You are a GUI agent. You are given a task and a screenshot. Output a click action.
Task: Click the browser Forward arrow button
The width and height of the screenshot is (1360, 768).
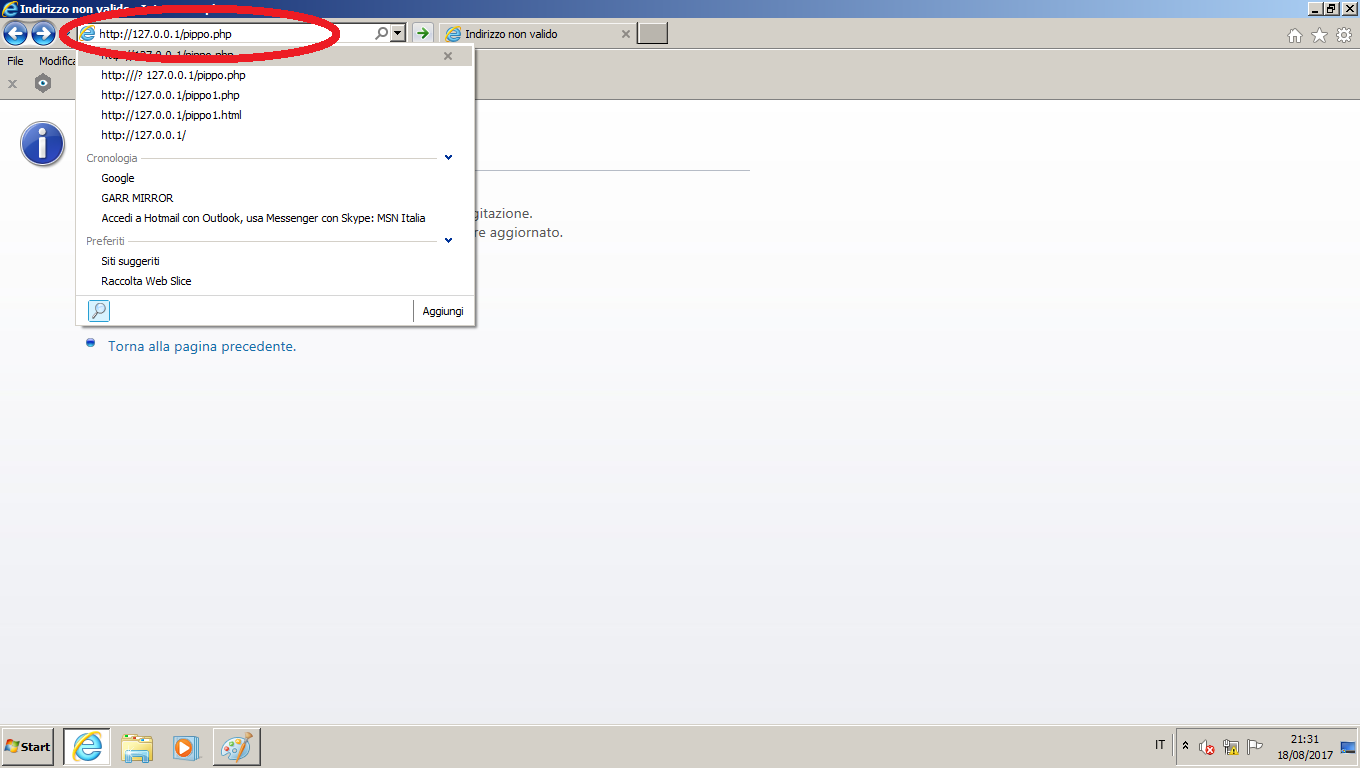point(43,34)
